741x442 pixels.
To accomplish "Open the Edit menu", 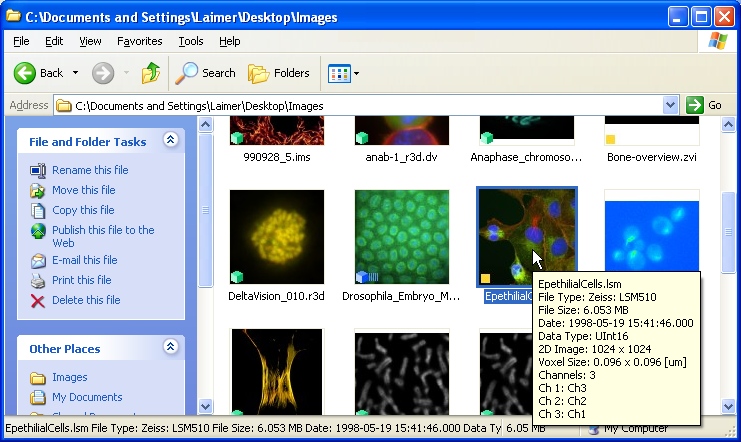I will tap(54, 42).
